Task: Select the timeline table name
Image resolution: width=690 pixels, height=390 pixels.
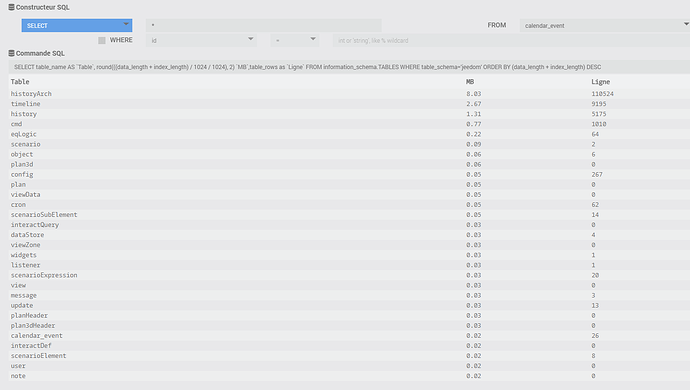Action: [26, 104]
